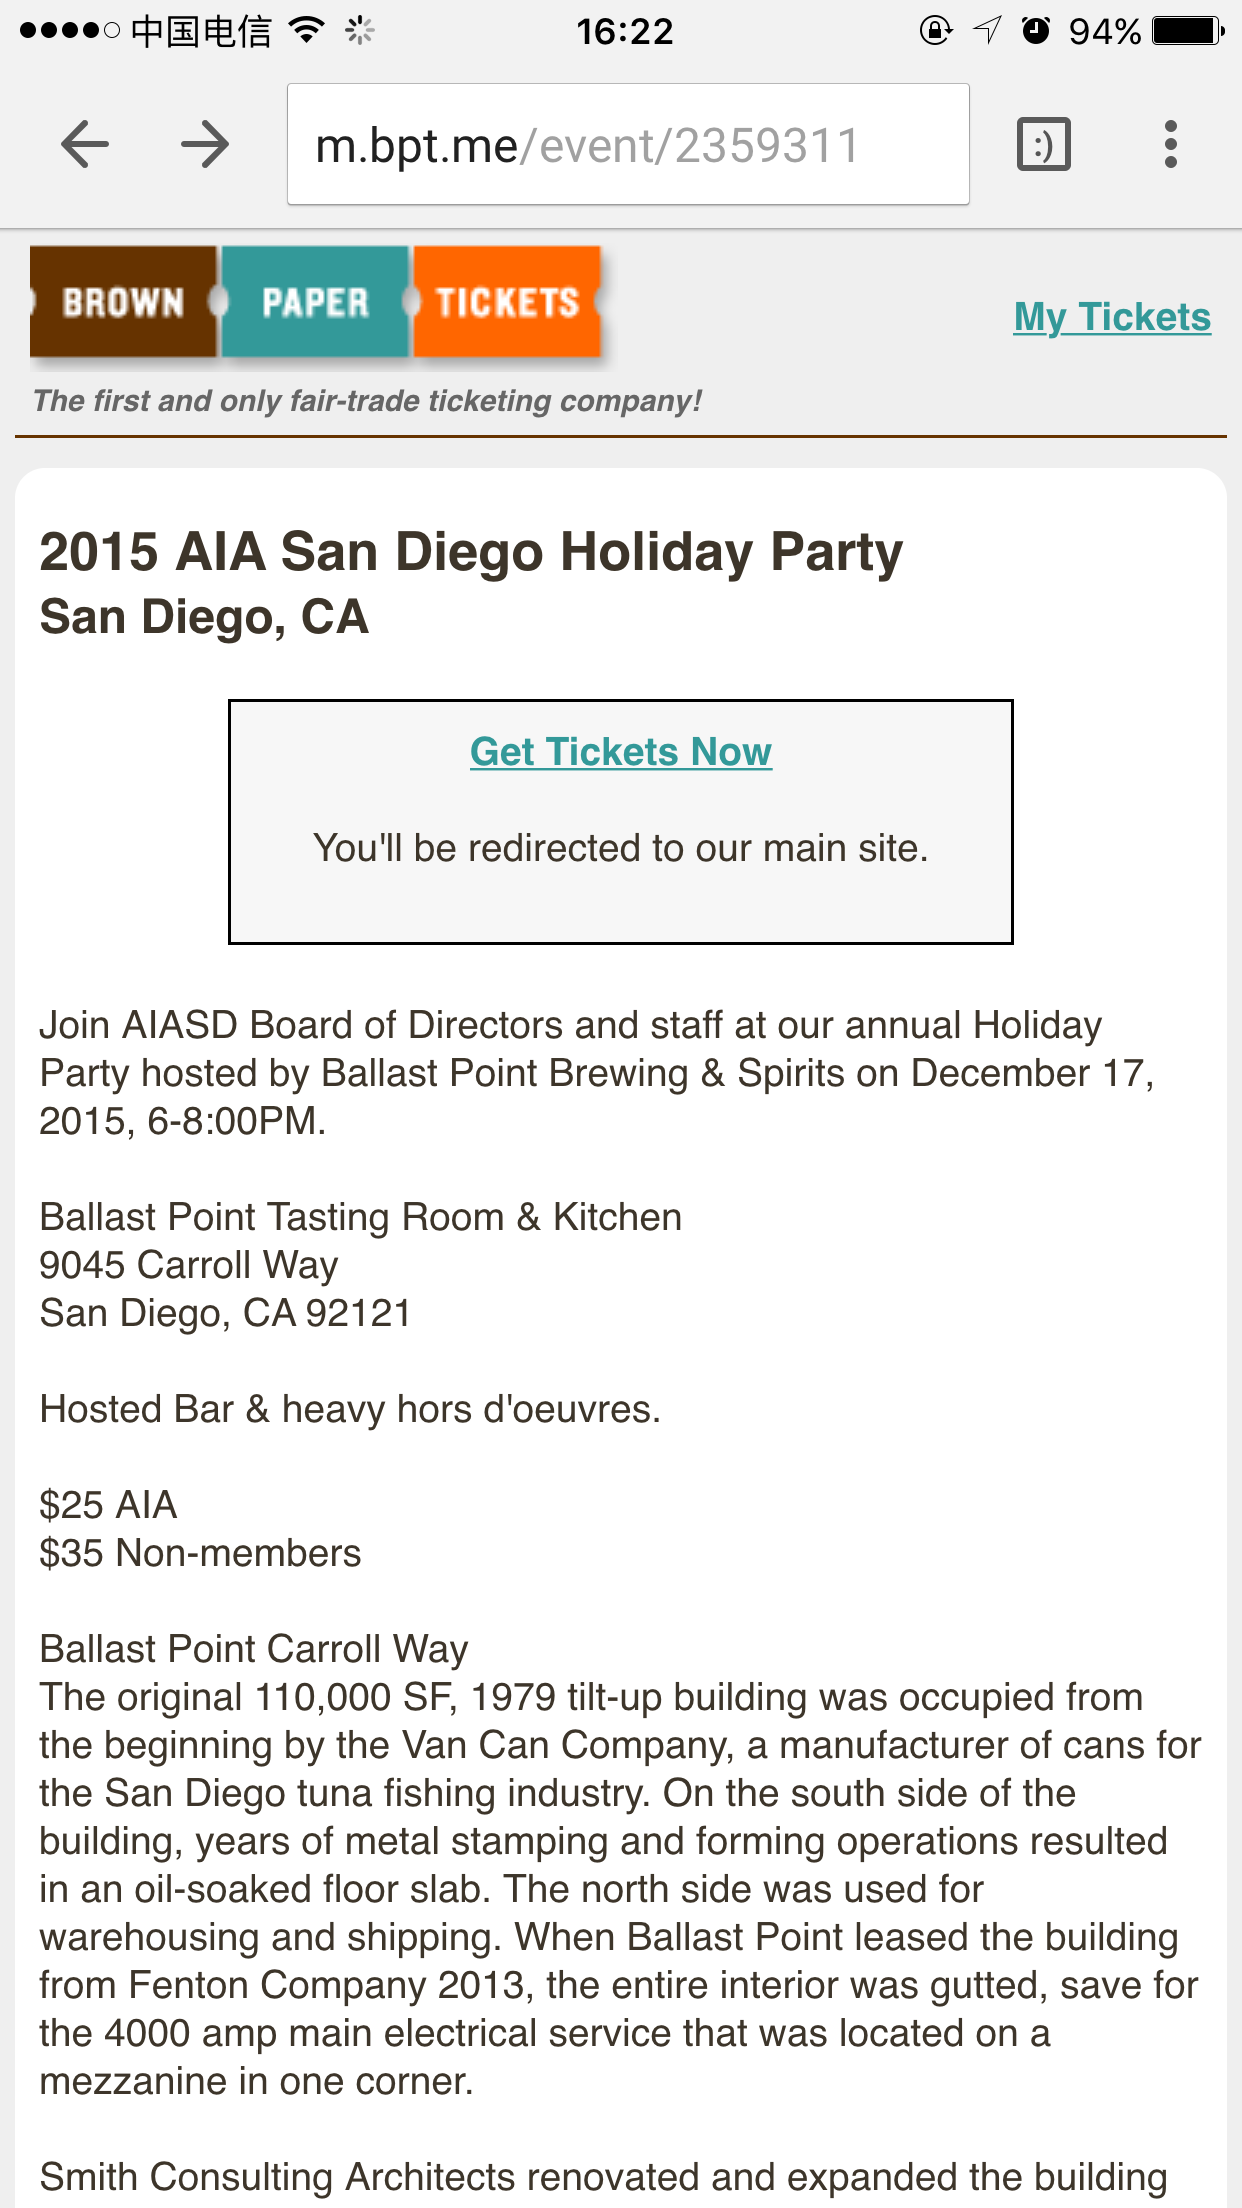Viewport: 1242px width, 2208px height.
Task: Tap the event title heading
Action: (471, 552)
